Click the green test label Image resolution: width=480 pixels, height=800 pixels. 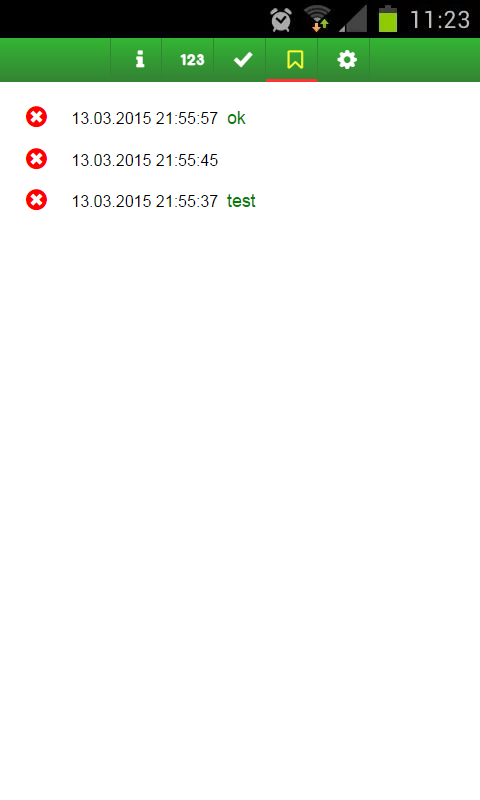(x=241, y=201)
